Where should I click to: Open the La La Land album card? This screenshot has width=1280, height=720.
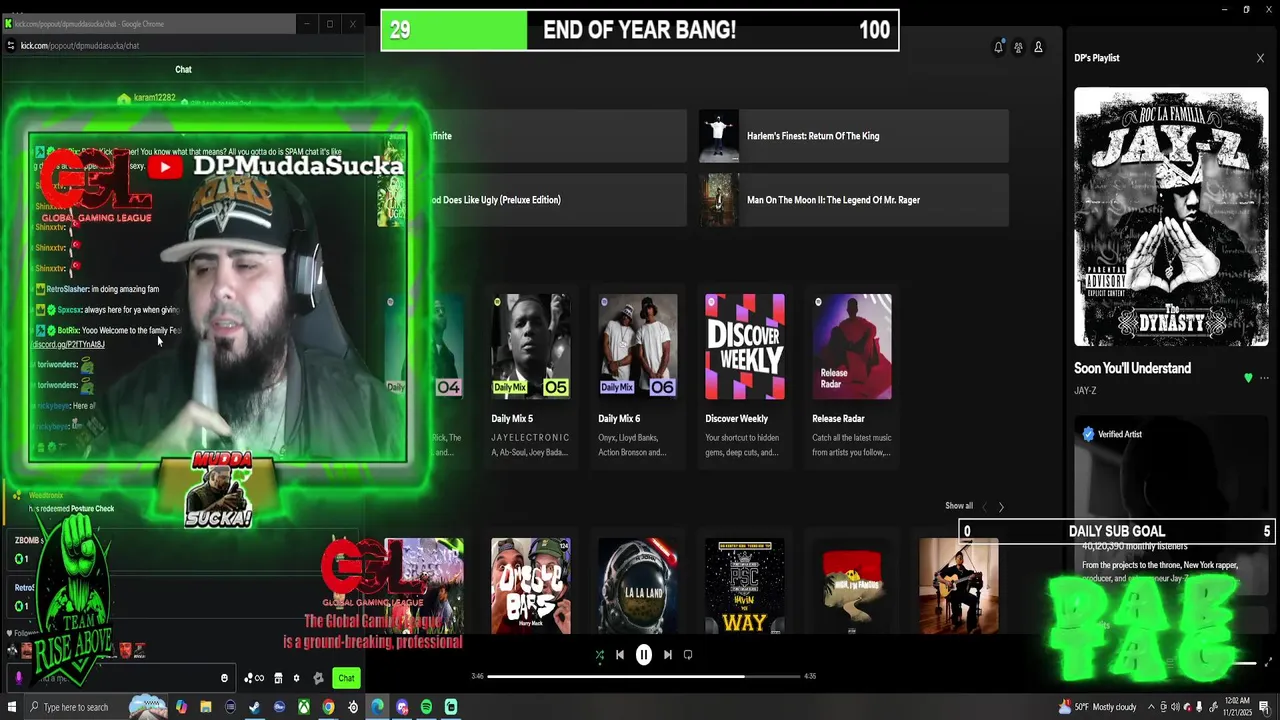point(638,586)
